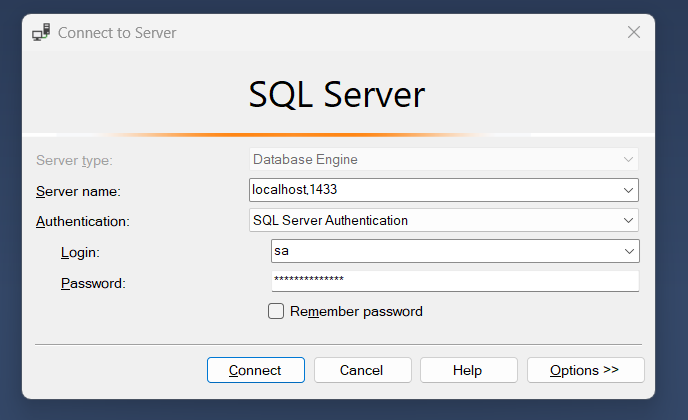Click the SQL Server heading

click(337, 94)
